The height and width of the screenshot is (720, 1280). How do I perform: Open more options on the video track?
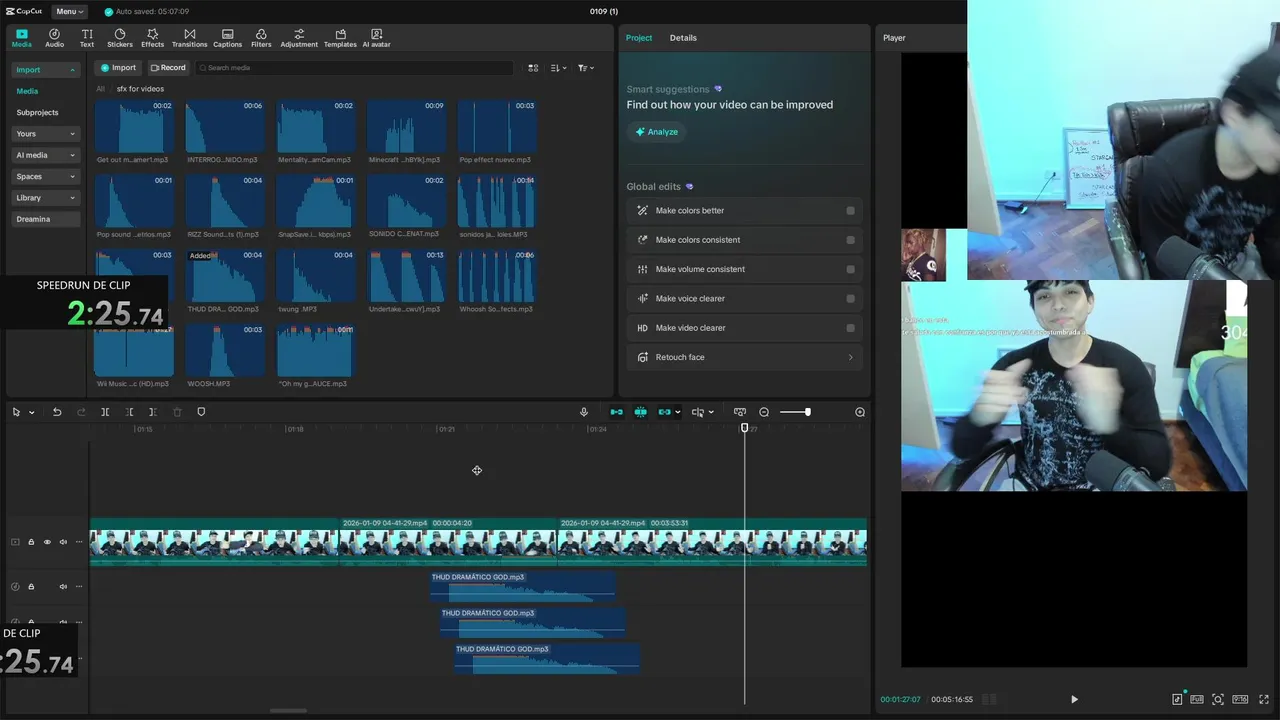click(x=79, y=542)
